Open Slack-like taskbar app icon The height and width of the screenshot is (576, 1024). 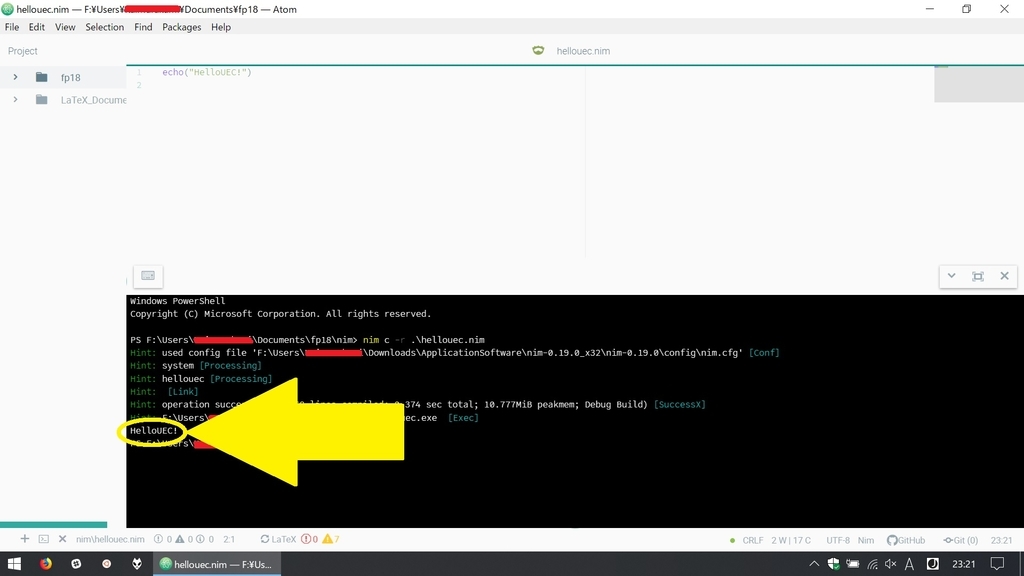(x=76, y=564)
